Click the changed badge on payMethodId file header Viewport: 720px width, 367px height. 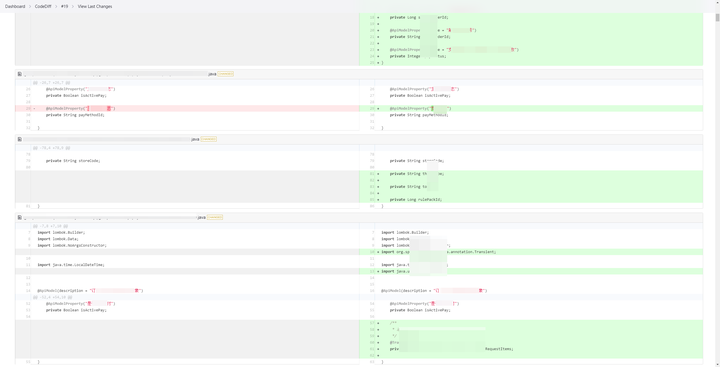pyautogui.click(x=225, y=74)
